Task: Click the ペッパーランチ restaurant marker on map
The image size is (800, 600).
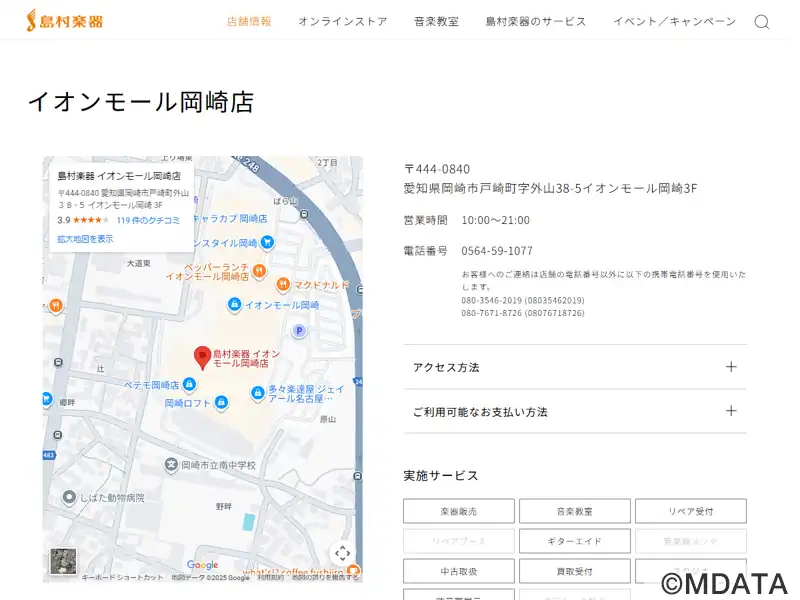Action: pos(258,270)
